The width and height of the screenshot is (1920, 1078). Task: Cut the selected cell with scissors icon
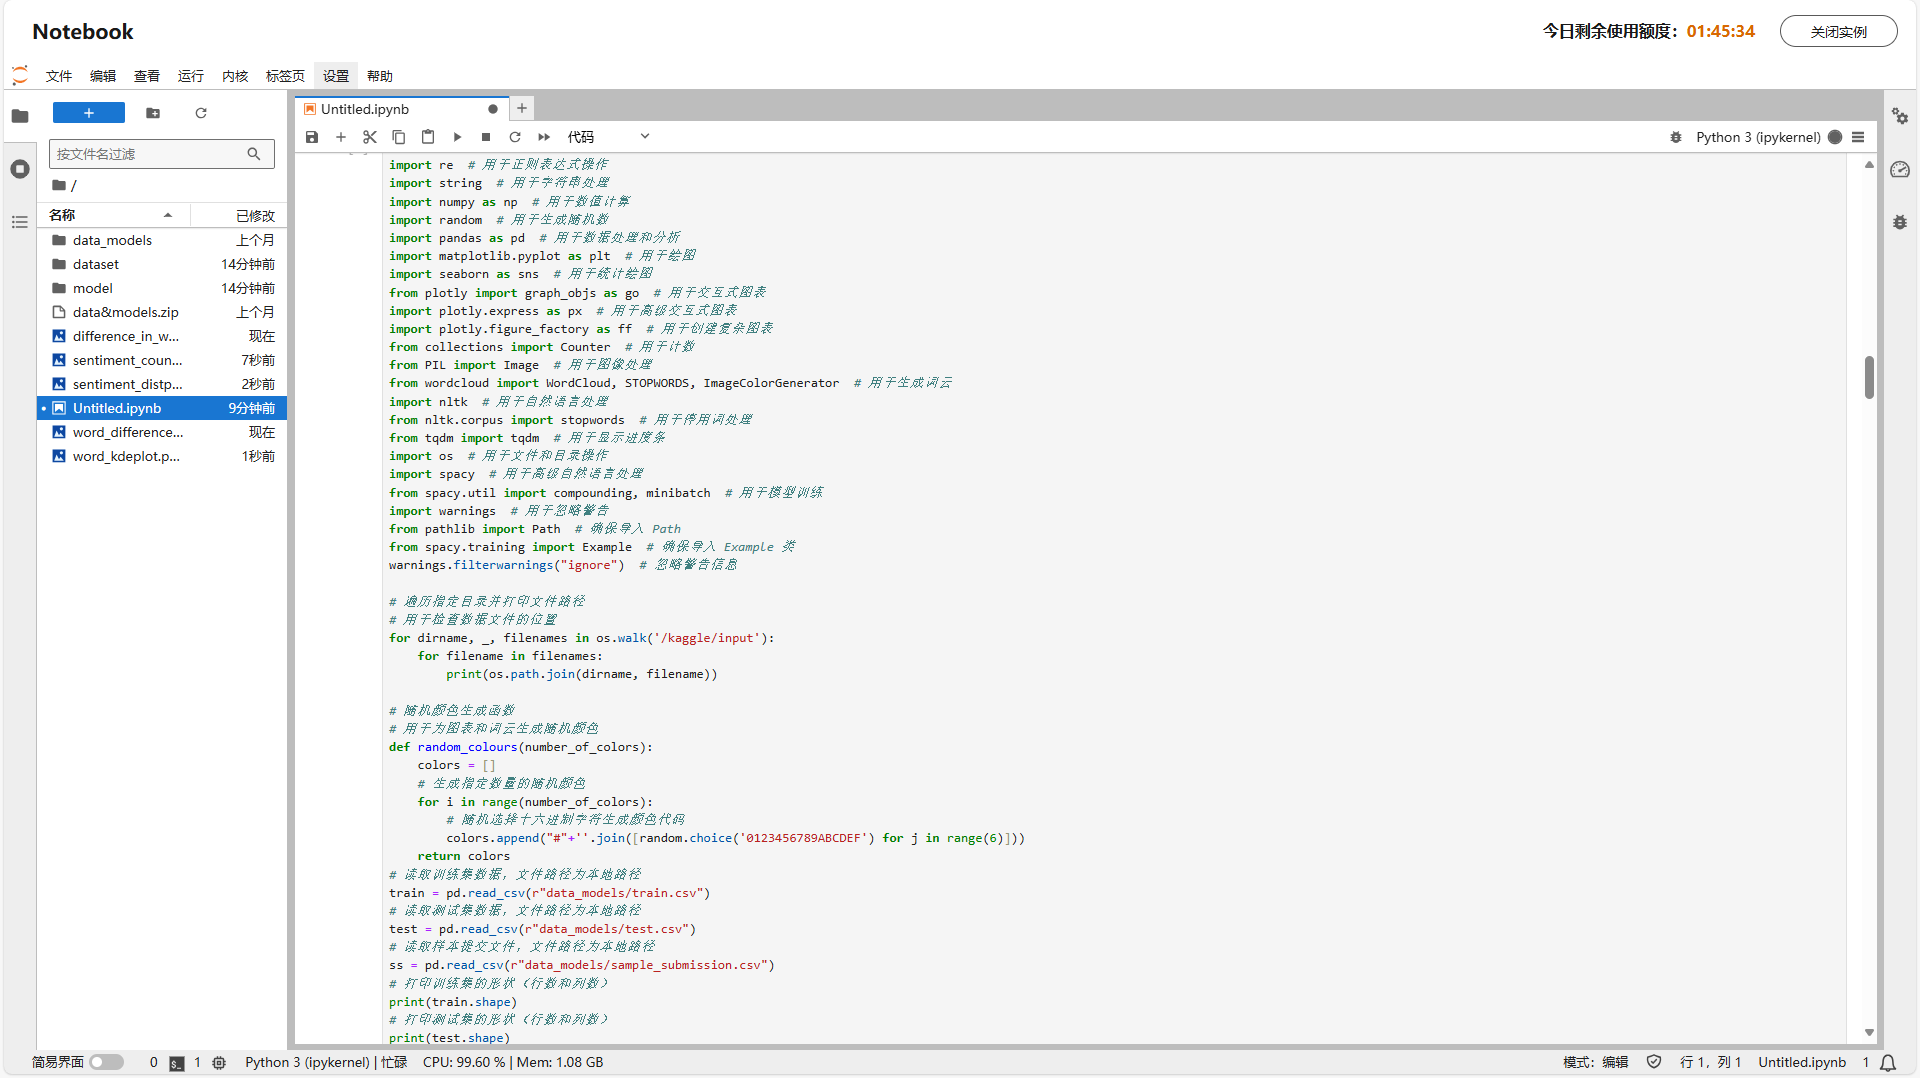tap(370, 137)
